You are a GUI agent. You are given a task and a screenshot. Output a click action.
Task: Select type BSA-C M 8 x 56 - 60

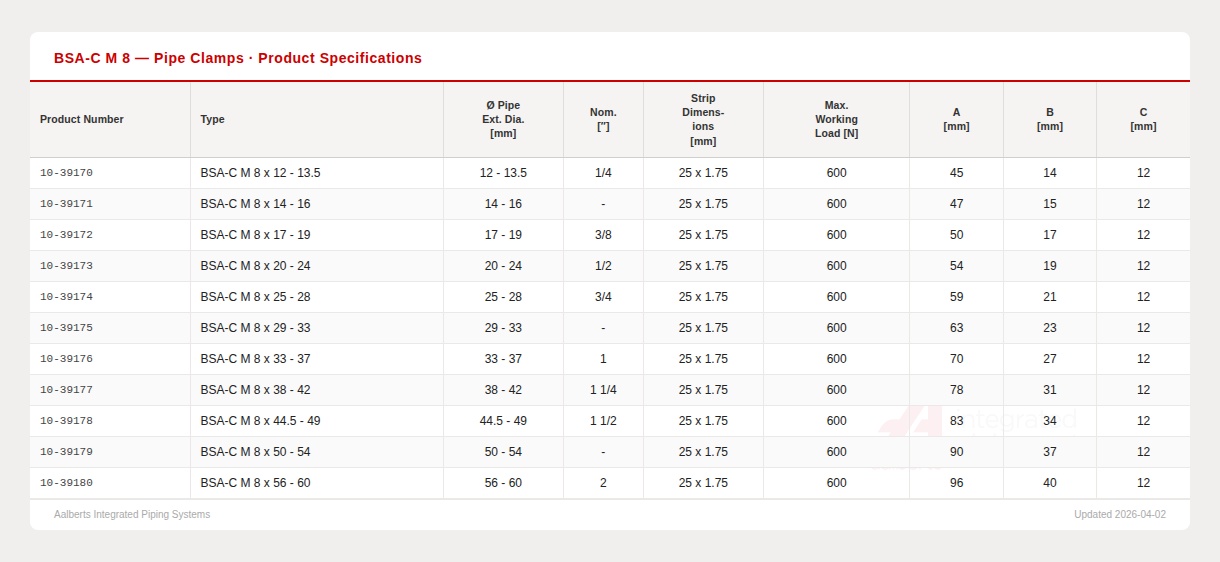(x=255, y=483)
